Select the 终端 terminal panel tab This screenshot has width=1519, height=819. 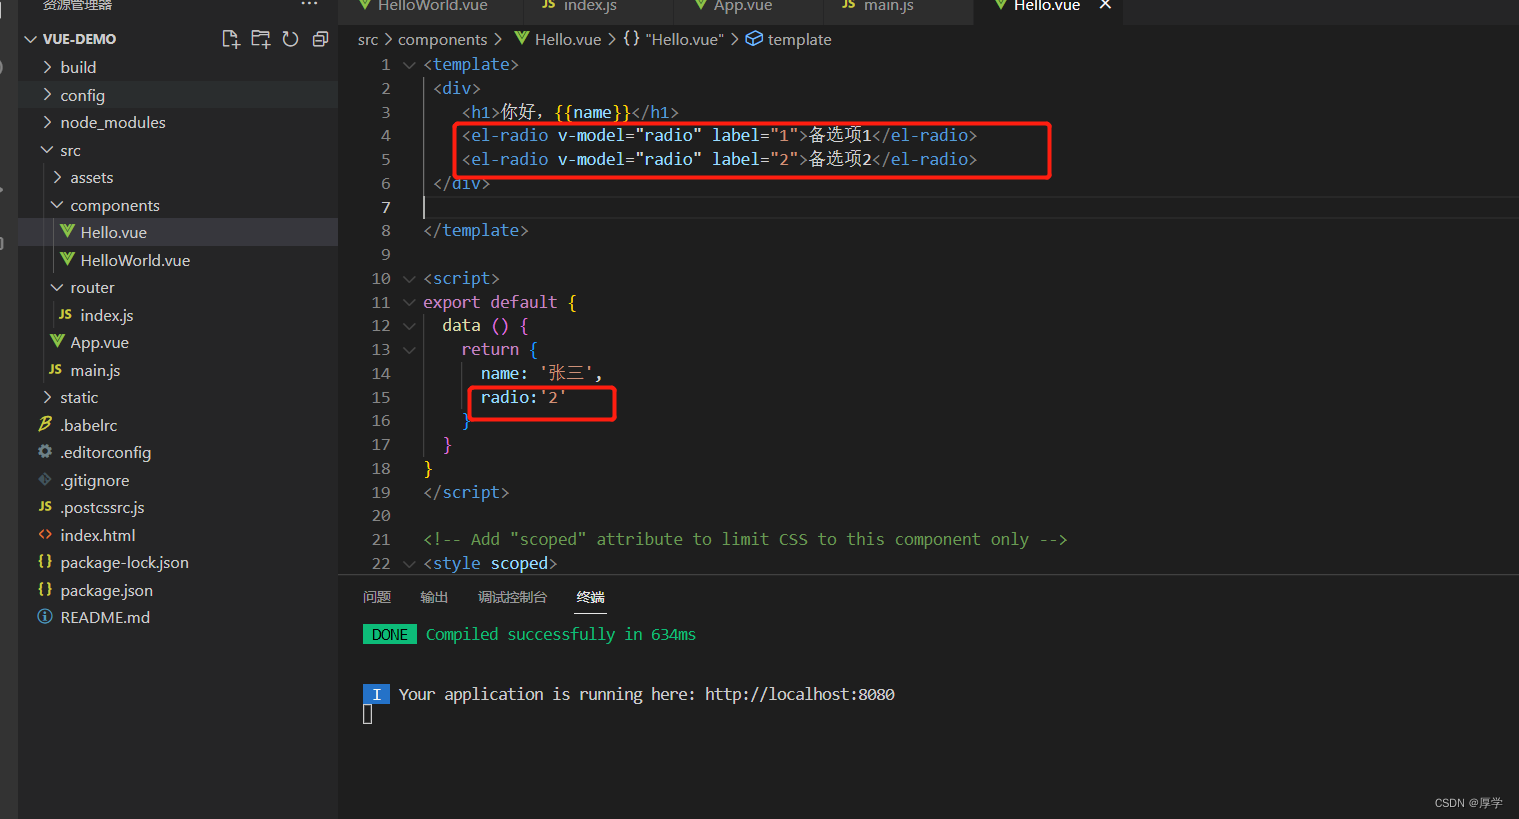pos(591,597)
